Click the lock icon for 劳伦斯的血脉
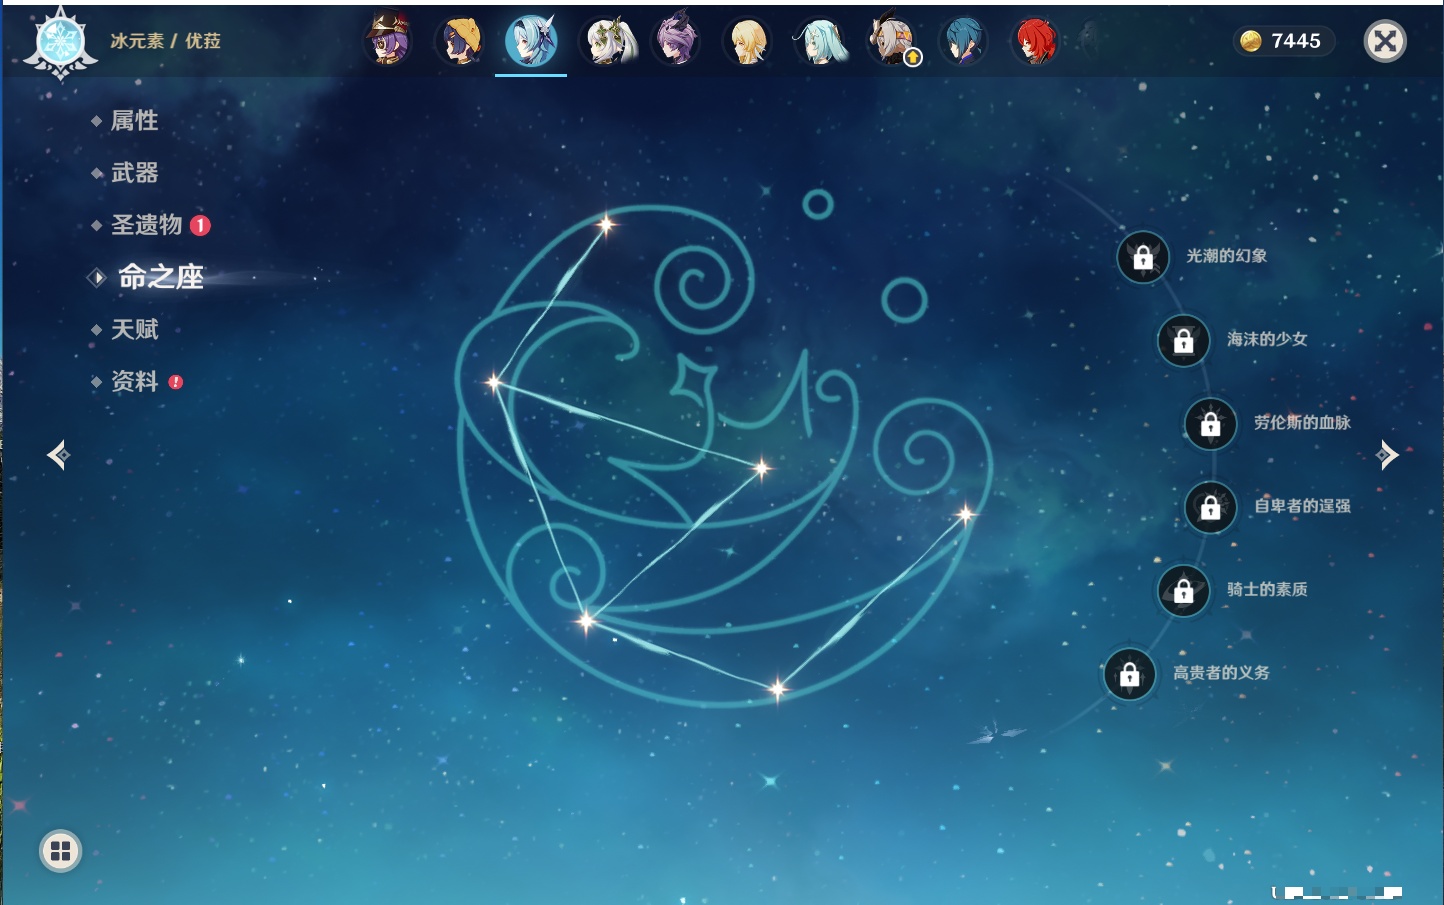The width and height of the screenshot is (1444, 905). click(1211, 423)
